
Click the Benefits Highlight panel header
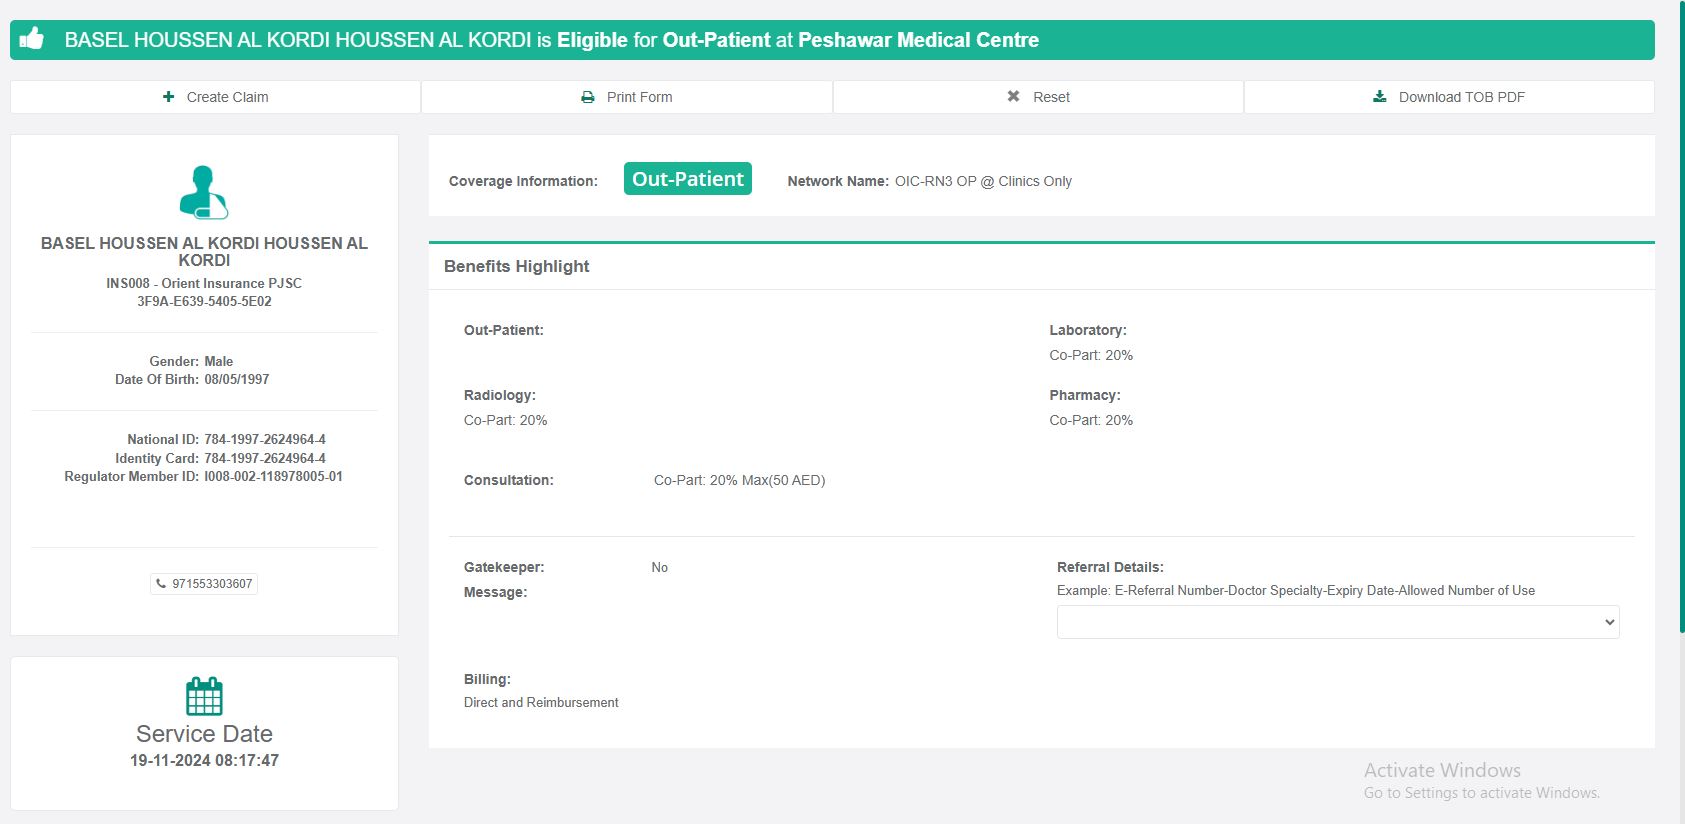pyautogui.click(x=517, y=266)
